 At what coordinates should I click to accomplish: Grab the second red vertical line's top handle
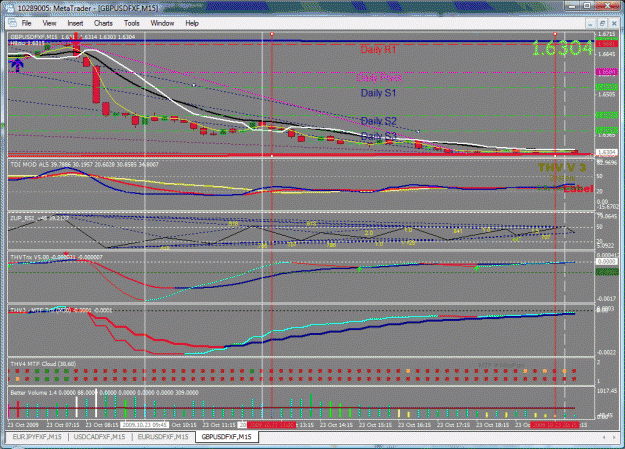(x=555, y=34)
